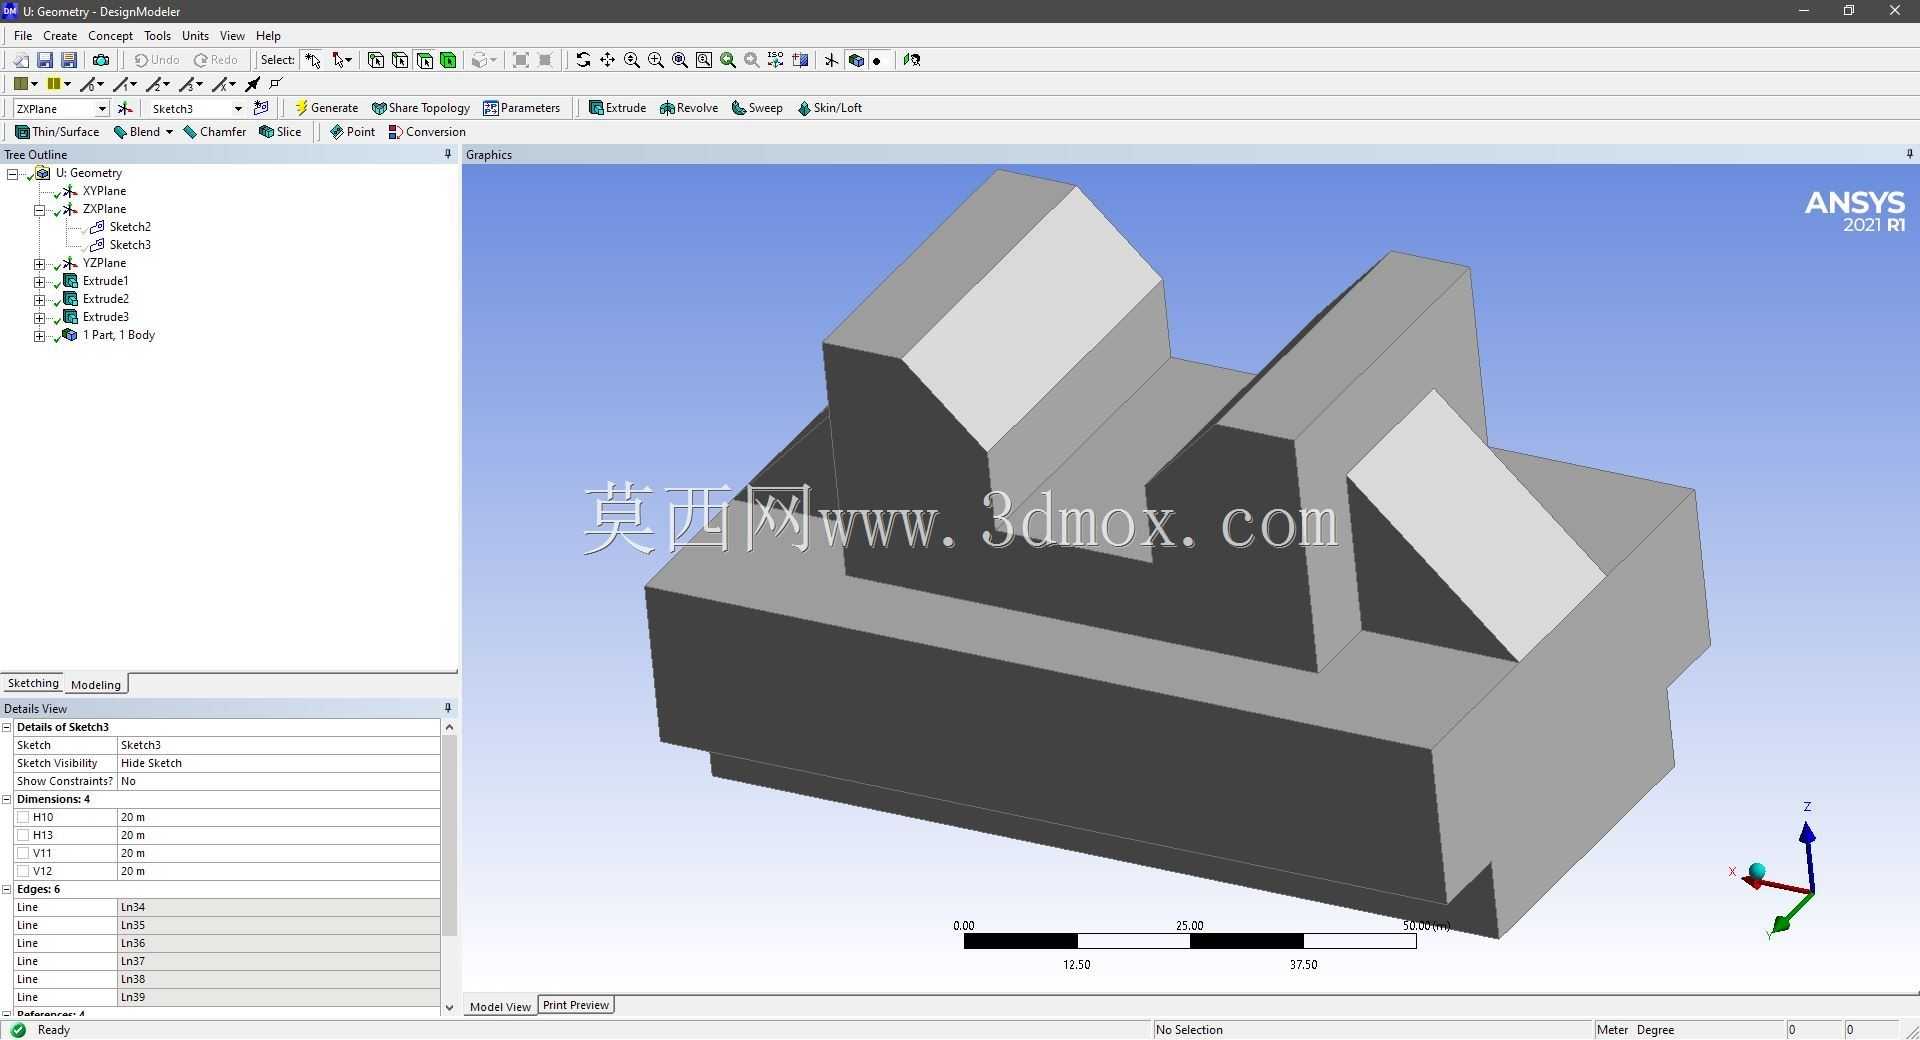1920x1040 pixels.
Task: Enable the Faces selection filter
Action: click(x=424, y=60)
